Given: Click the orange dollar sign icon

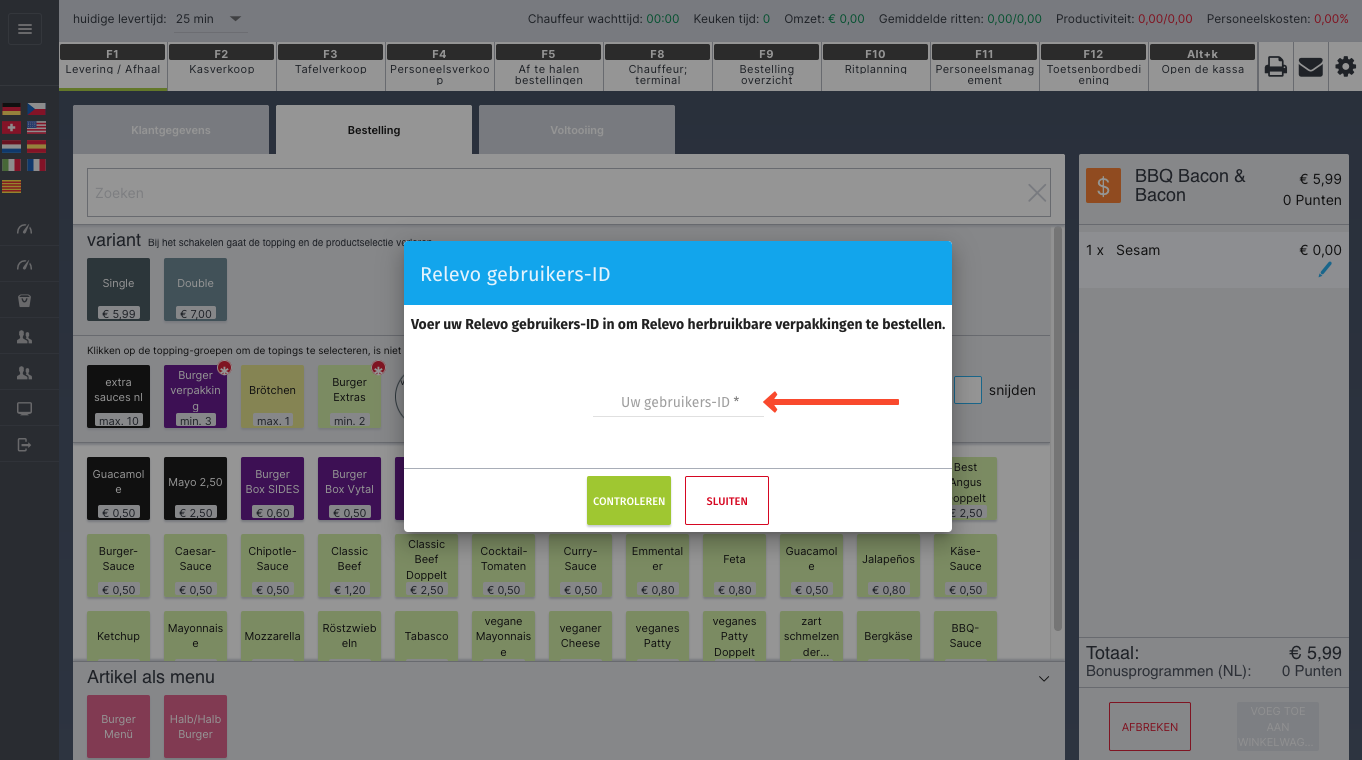Looking at the screenshot, I should 1103,186.
